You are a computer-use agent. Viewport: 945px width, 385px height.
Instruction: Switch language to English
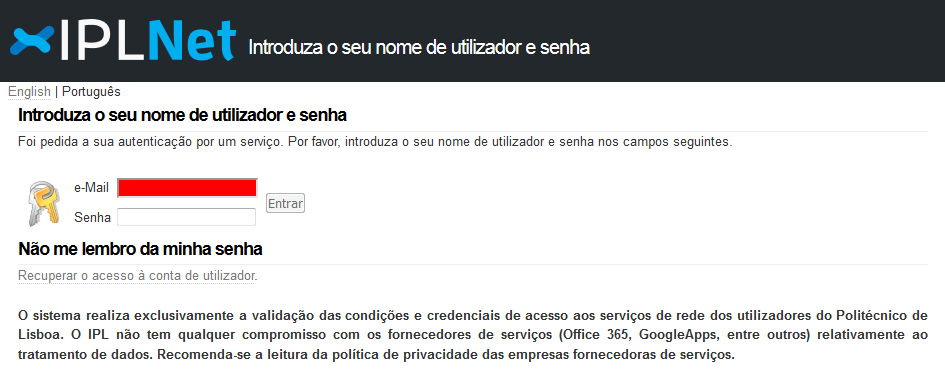click(29, 92)
